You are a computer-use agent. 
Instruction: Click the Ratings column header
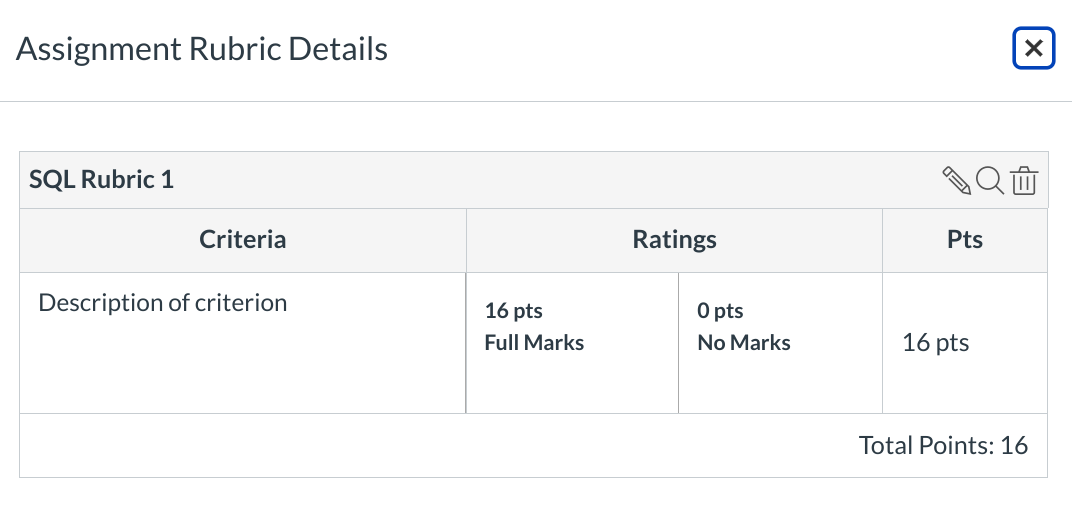[674, 240]
